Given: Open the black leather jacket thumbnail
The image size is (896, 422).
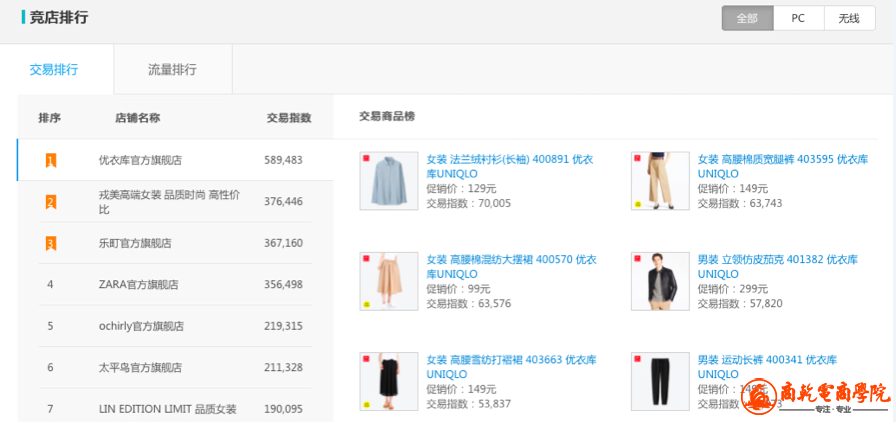Looking at the screenshot, I should [660, 281].
